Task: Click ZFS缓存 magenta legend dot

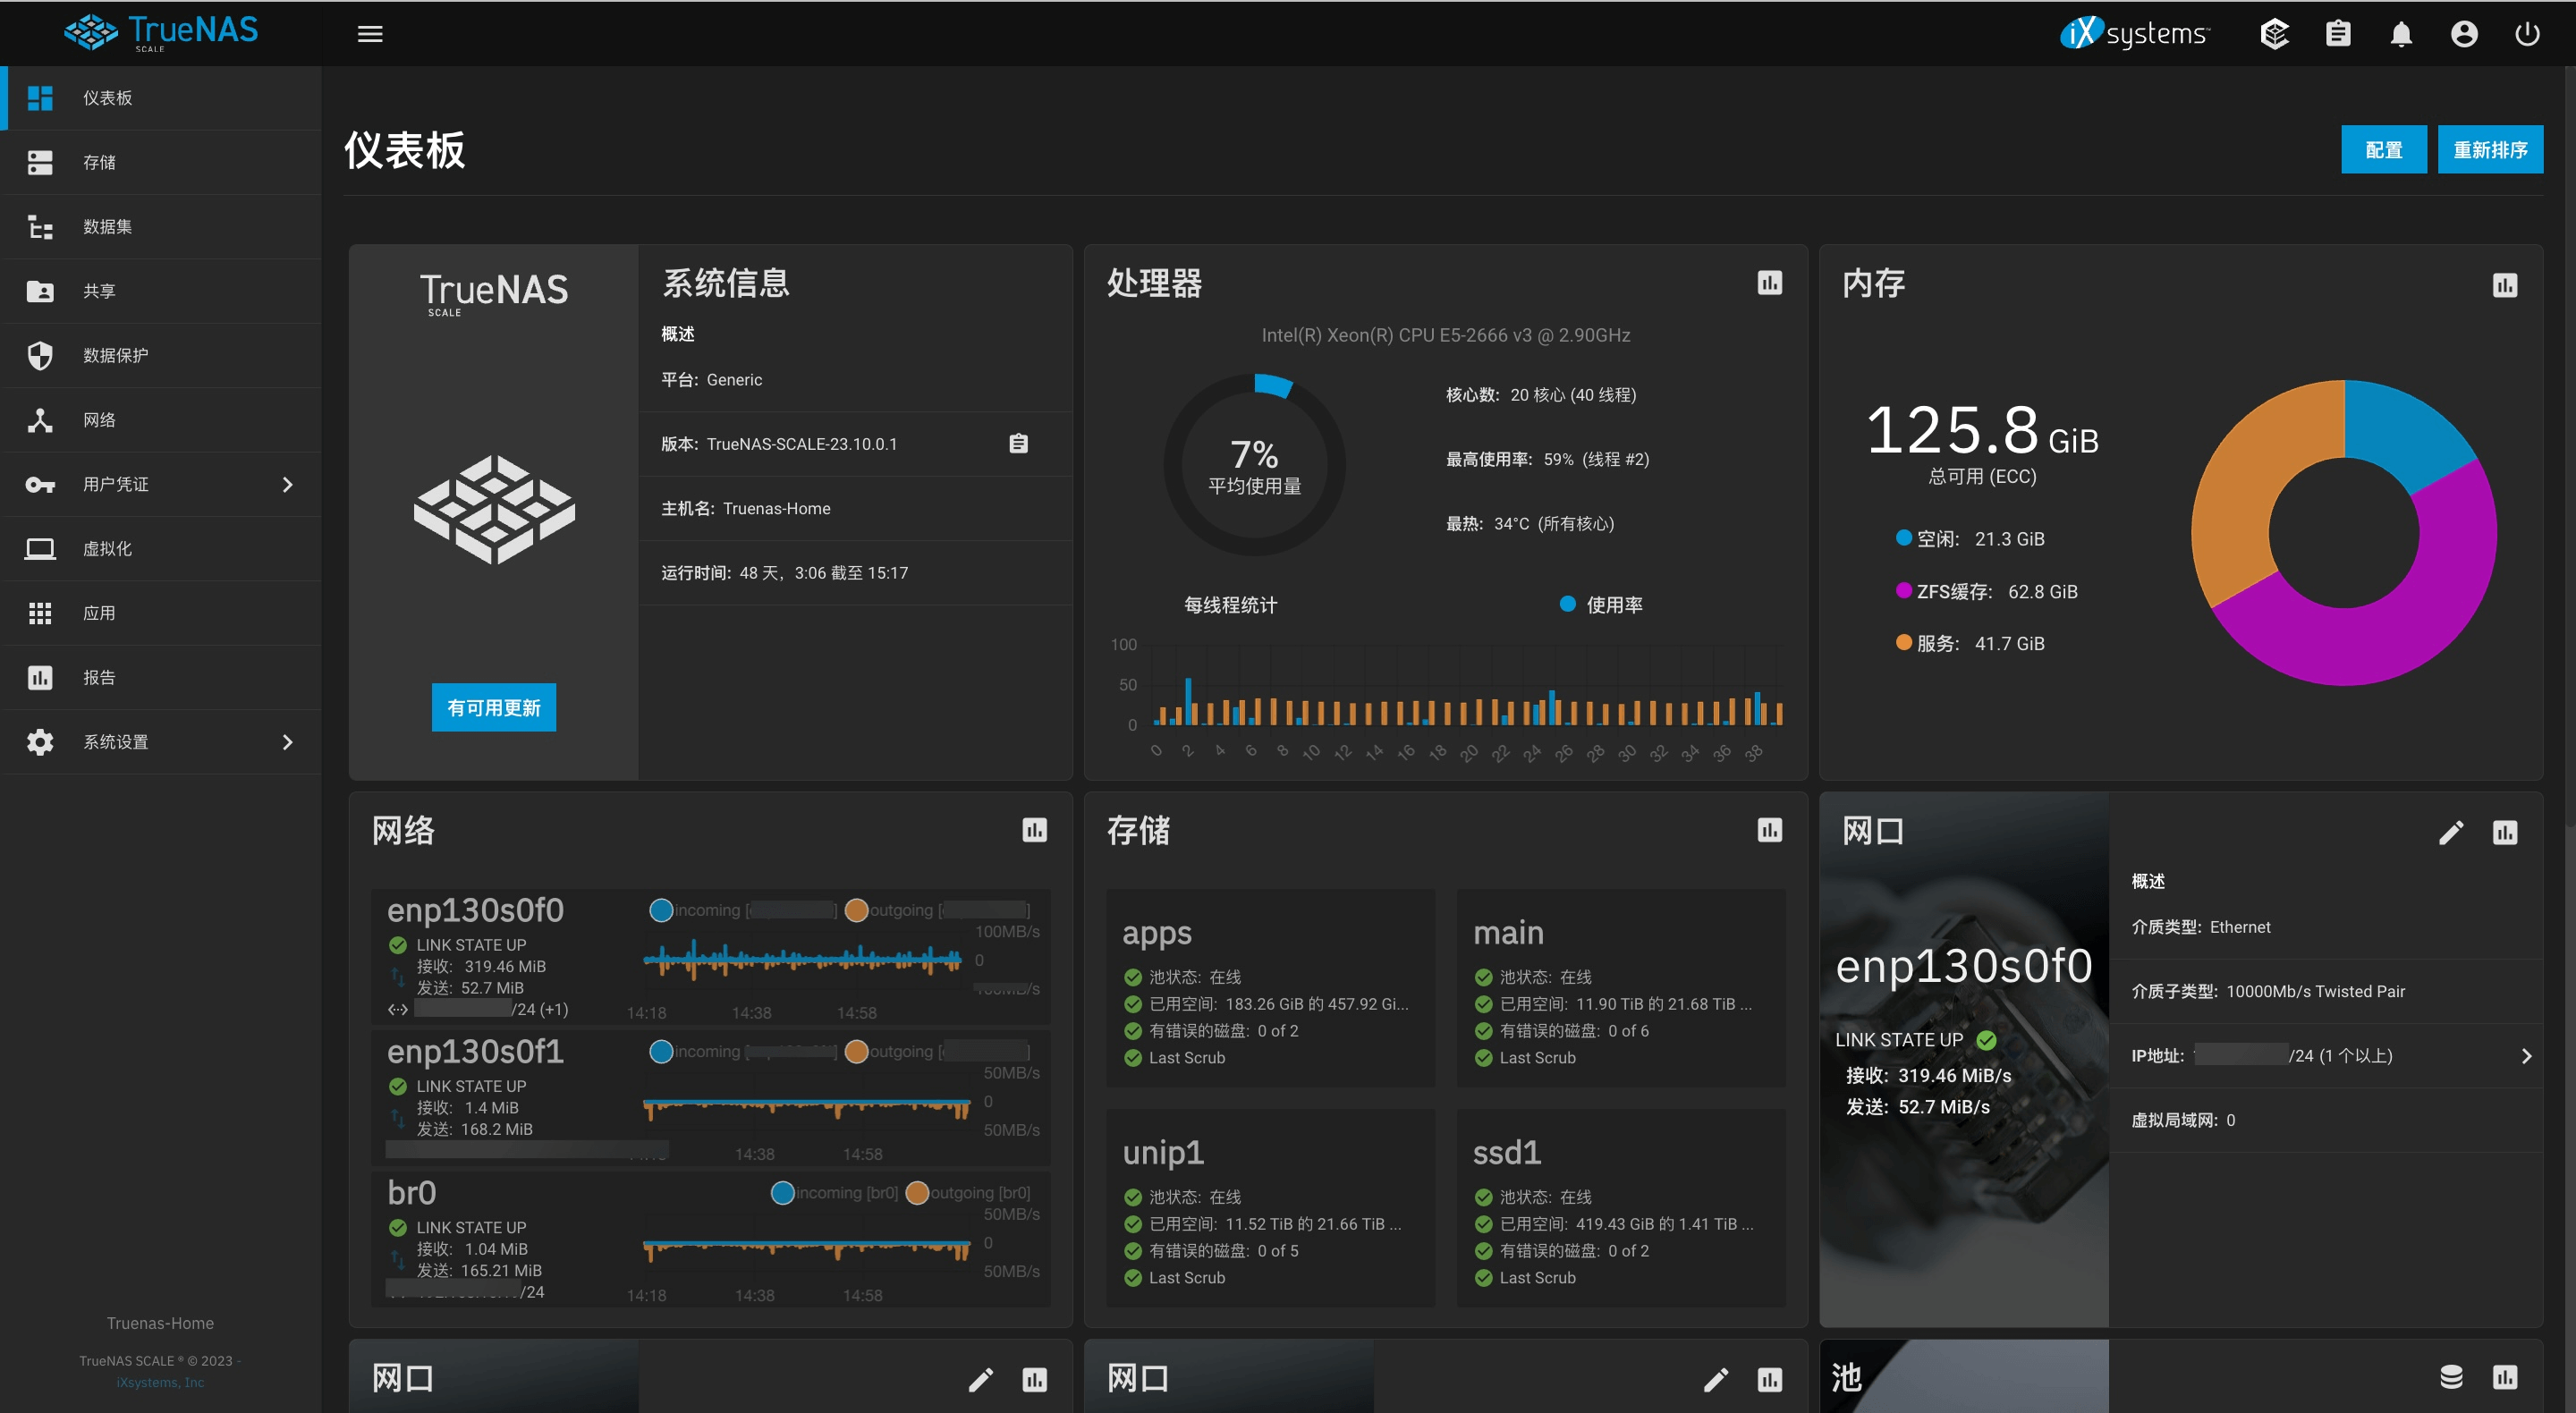Action: 1903,590
